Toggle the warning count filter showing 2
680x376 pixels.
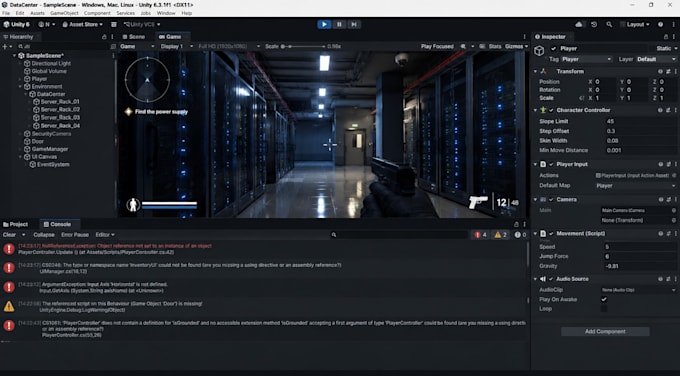[500, 235]
